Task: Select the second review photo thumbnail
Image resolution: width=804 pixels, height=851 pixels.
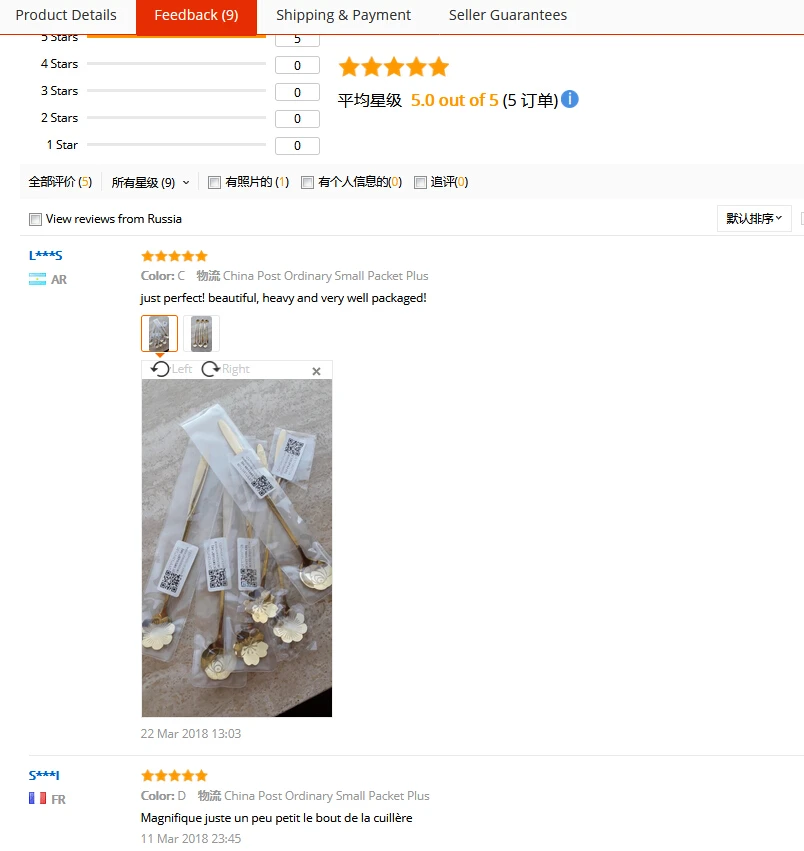Action: [x=201, y=333]
